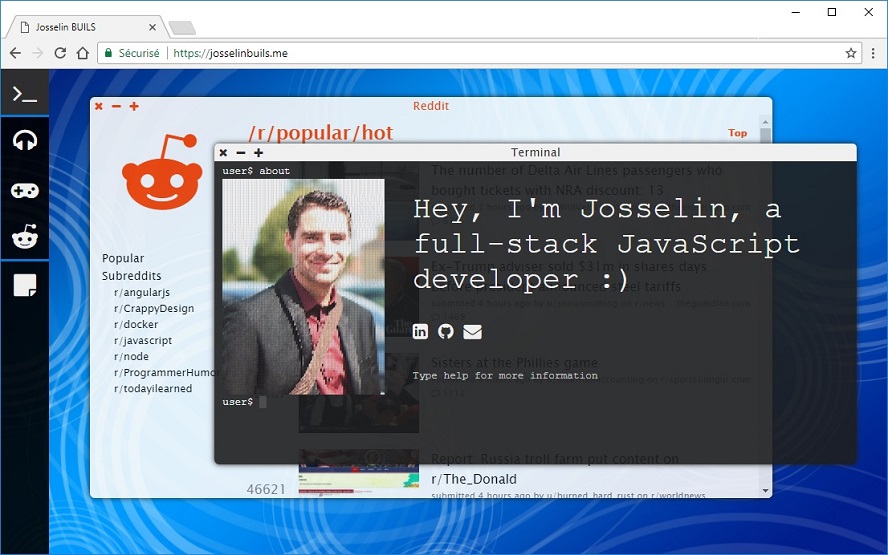Screen dimensions: 888x555
Task: Go forward in browser history
Action: click(37, 53)
